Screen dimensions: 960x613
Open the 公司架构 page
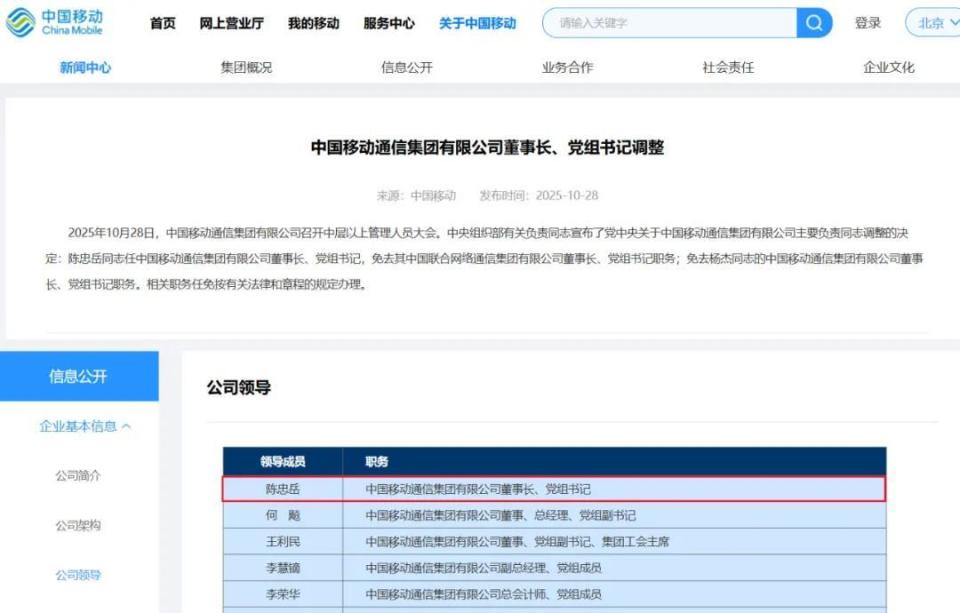click(78, 526)
